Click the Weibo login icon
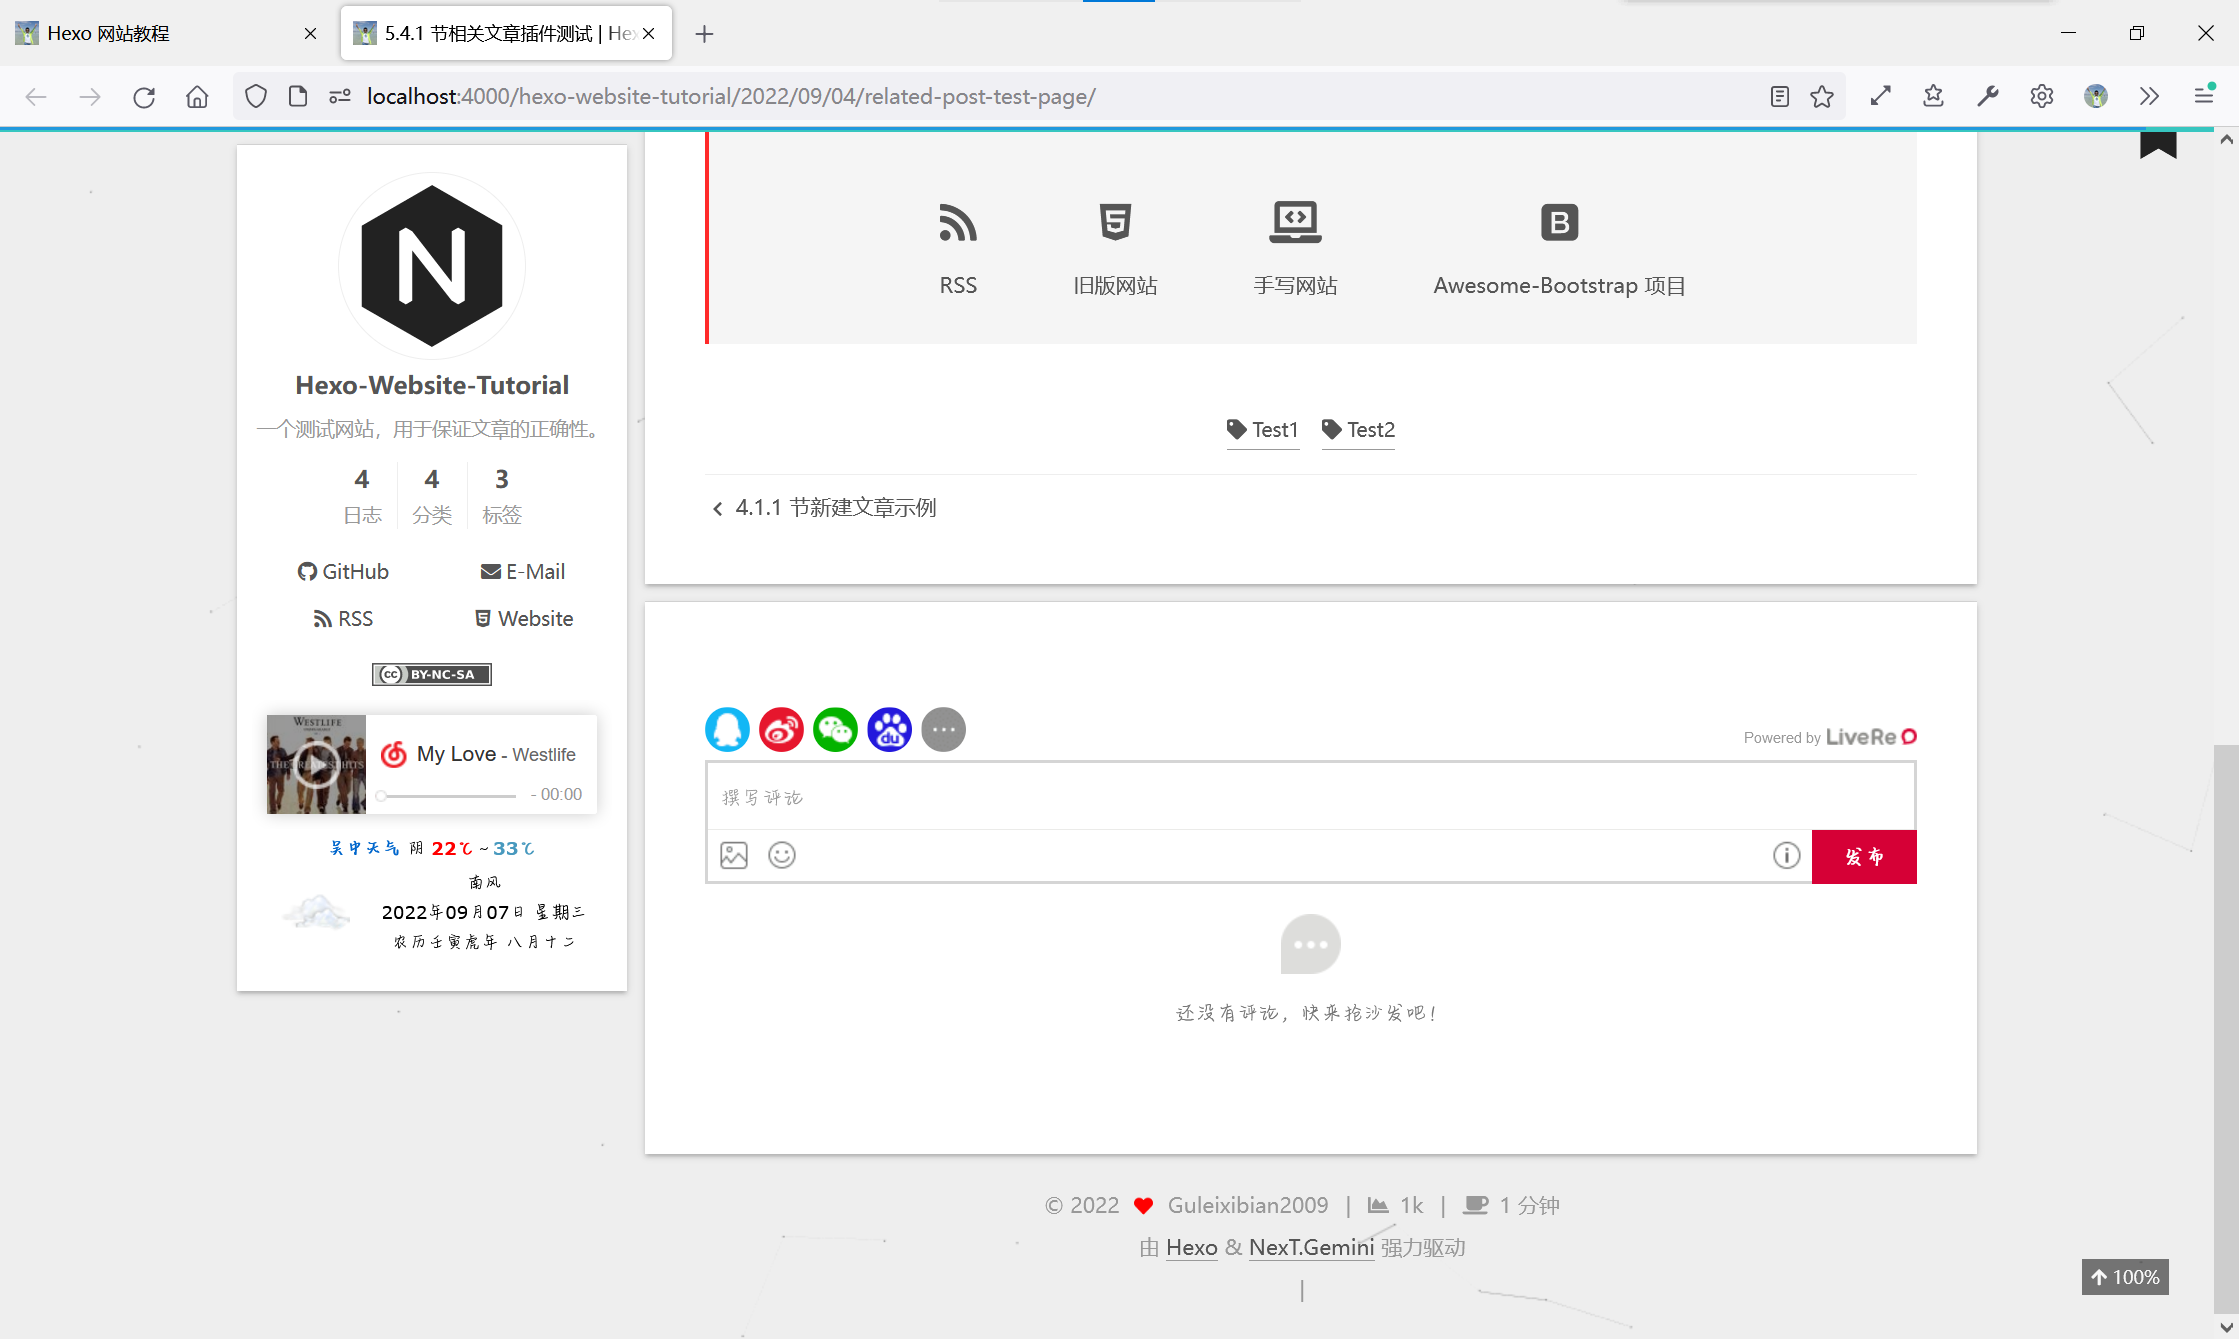Viewport: 2239px width, 1339px height. point(781,729)
